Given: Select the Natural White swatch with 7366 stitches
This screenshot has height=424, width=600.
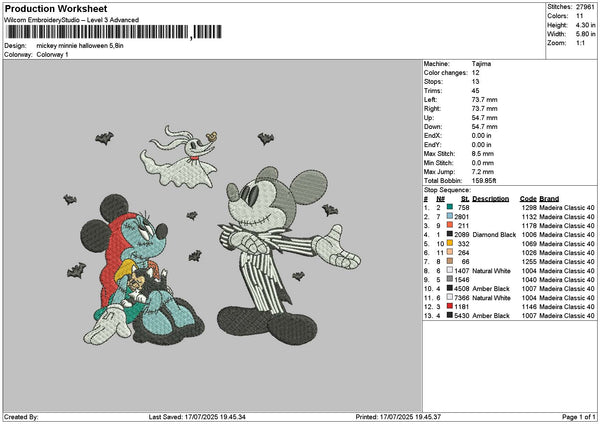Looking at the screenshot, I should (450, 297).
